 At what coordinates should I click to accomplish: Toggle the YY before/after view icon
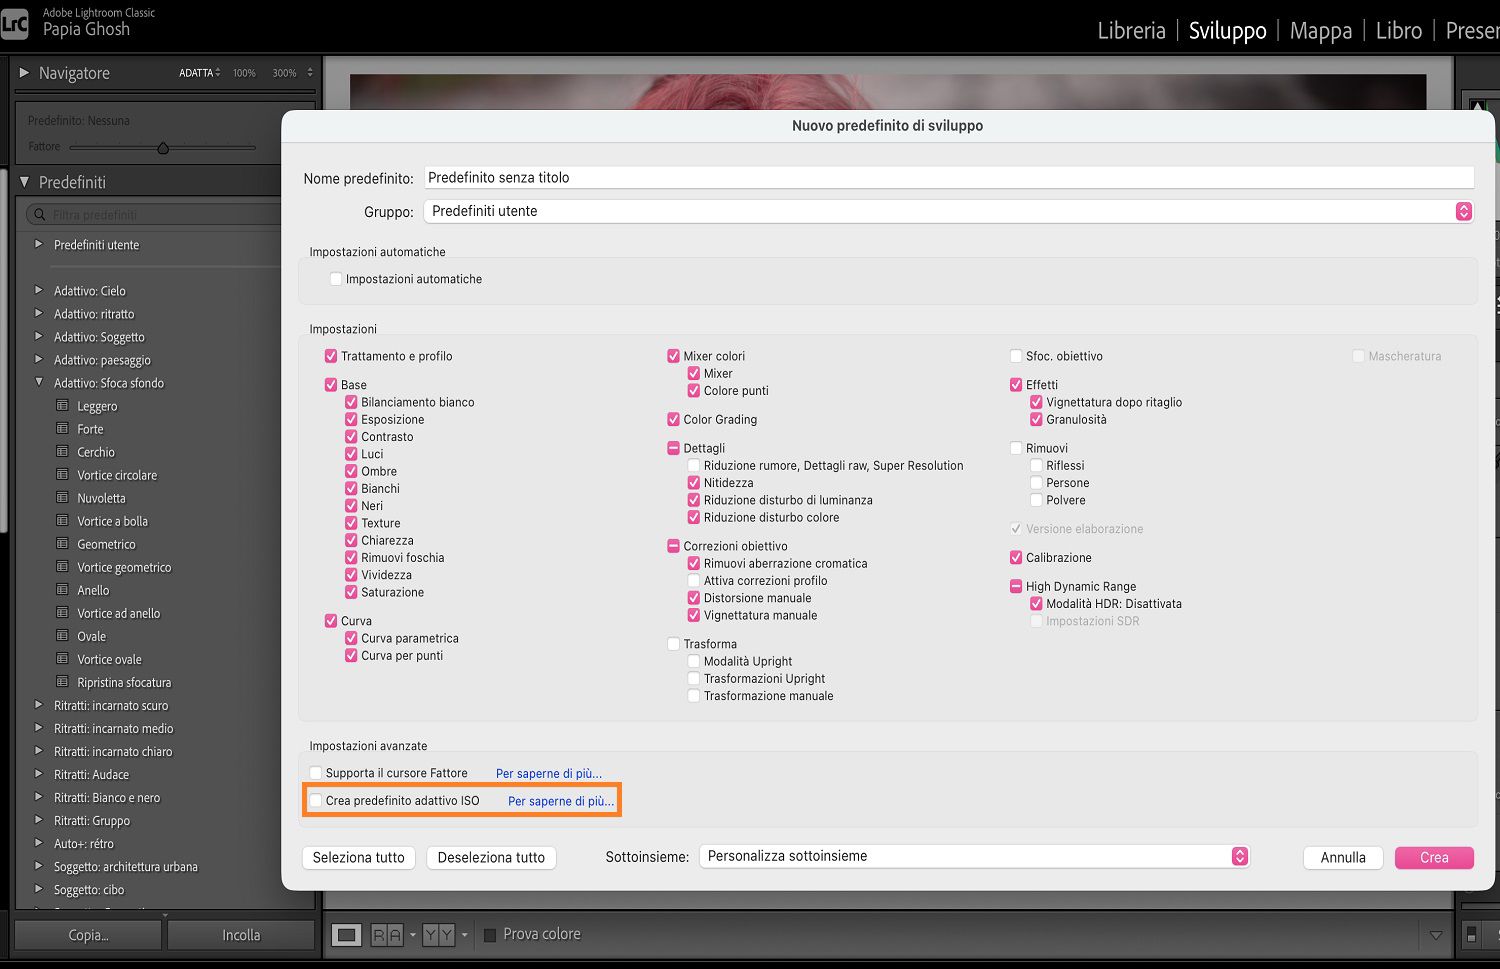[x=438, y=935]
